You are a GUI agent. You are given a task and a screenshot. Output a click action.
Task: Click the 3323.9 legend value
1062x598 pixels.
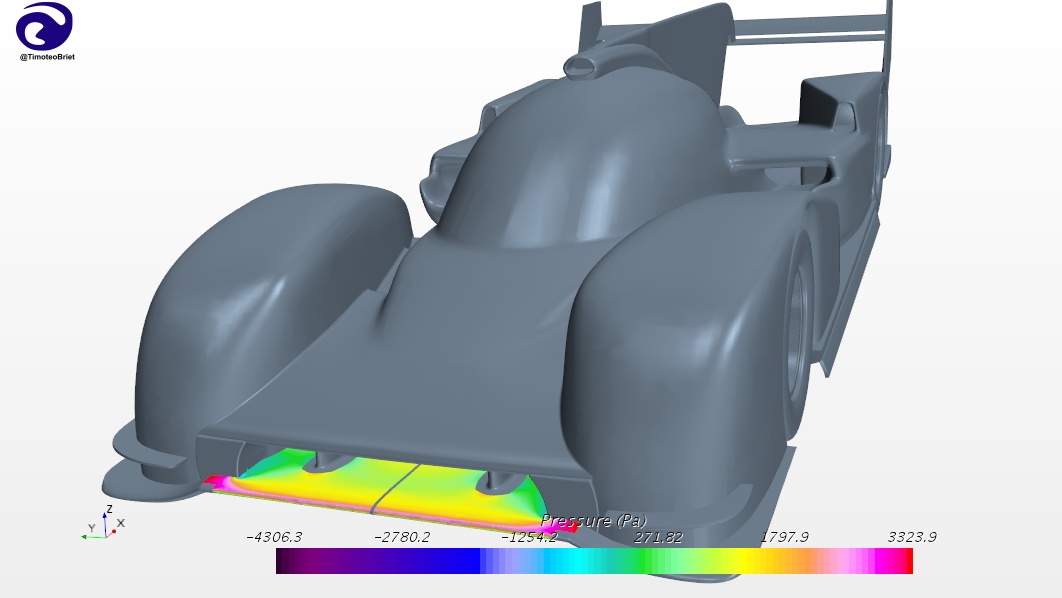coord(912,537)
